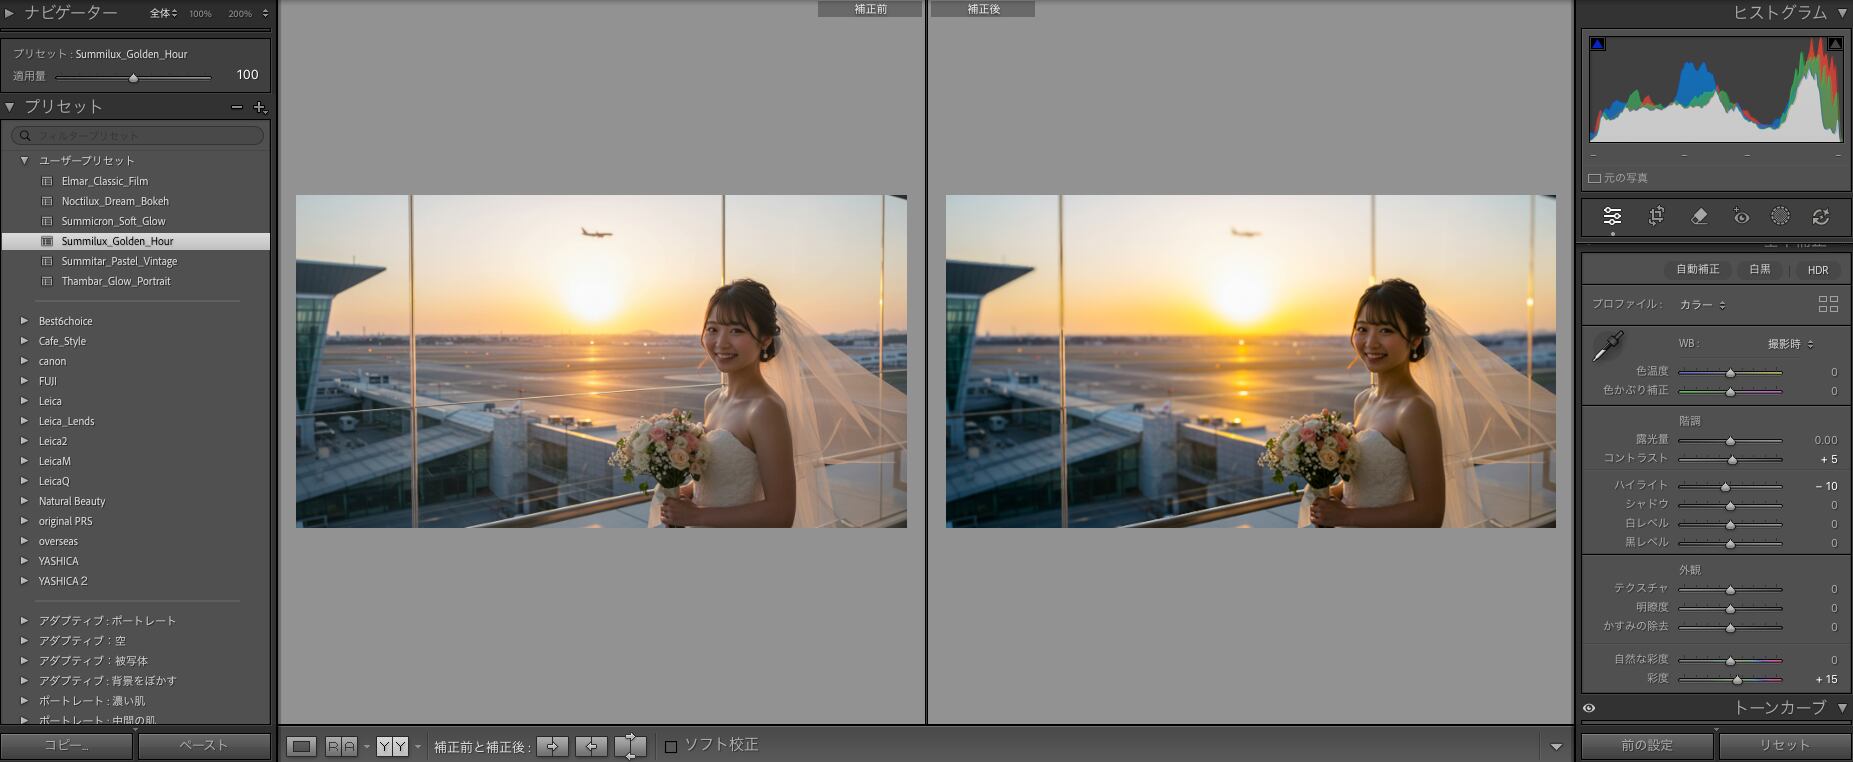Select the Crop and rotate tool
This screenshot has width=1853, height=762.
pos(1656,216)
